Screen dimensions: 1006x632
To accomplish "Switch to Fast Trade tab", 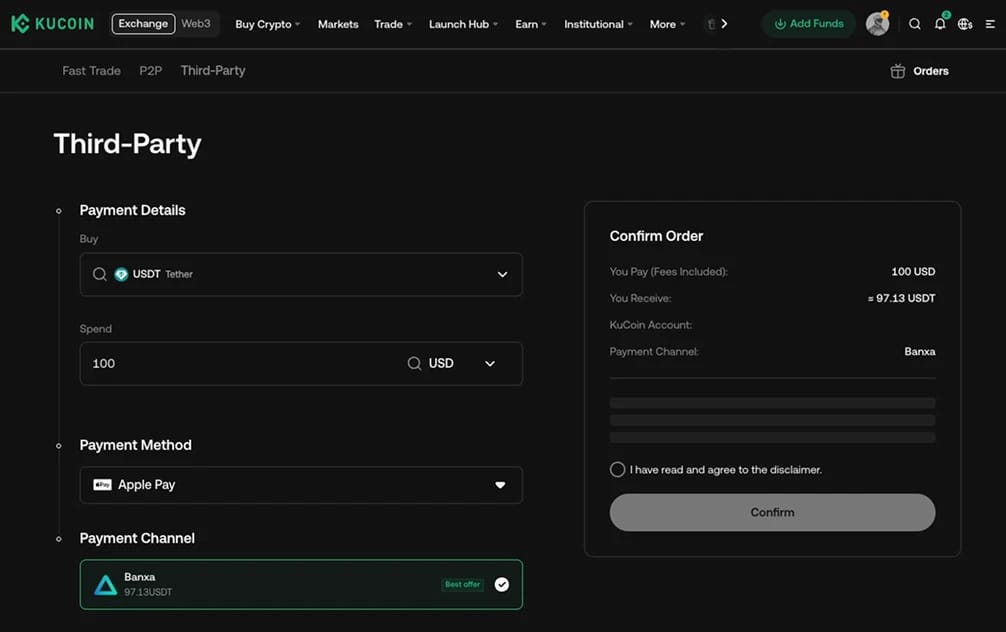I will pyautogui.click(x=91, y=71).
